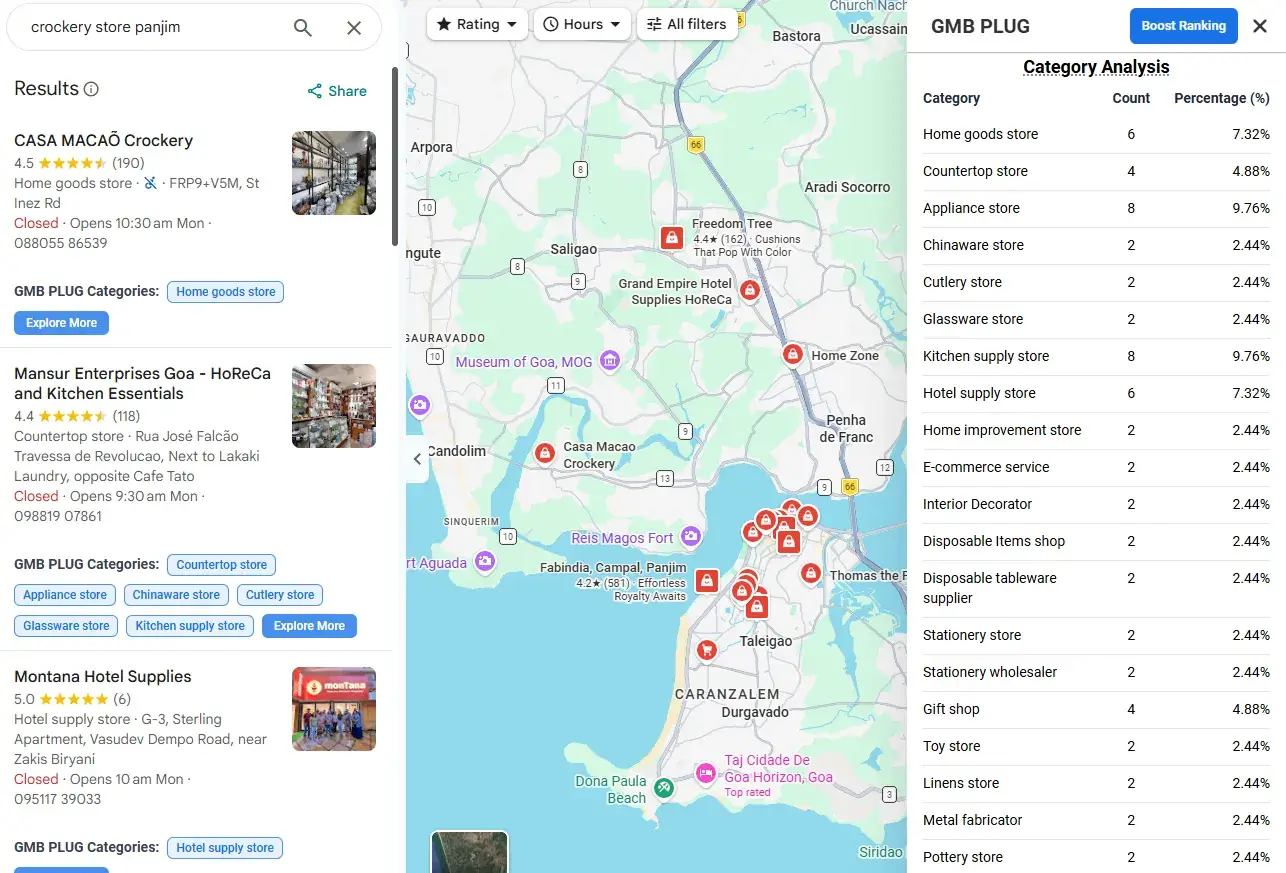Click the Mansur Enterprises photo thumbnail
The height and width of the screenshot is (873, 1286).
click(334, 406)
